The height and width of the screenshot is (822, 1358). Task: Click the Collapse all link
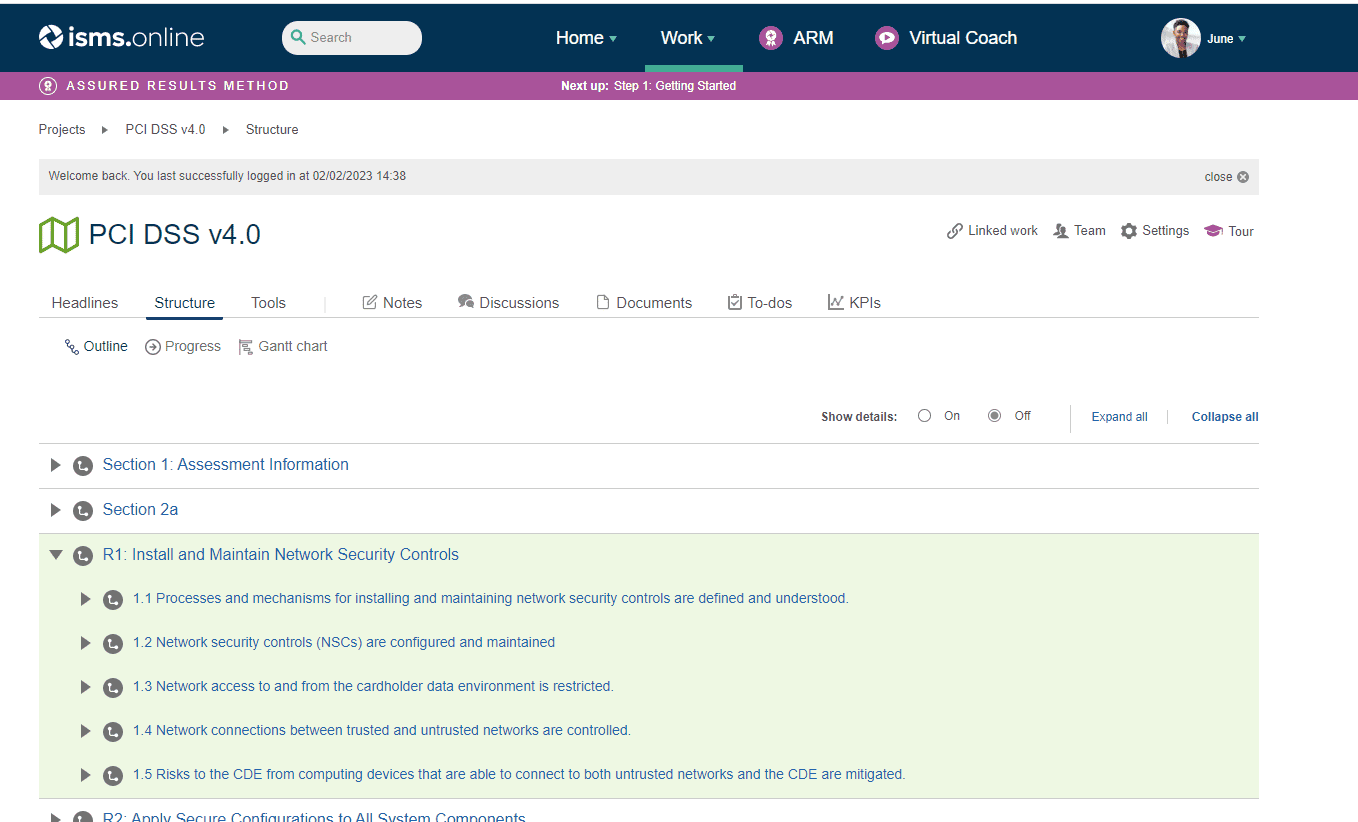[1224, 417]
